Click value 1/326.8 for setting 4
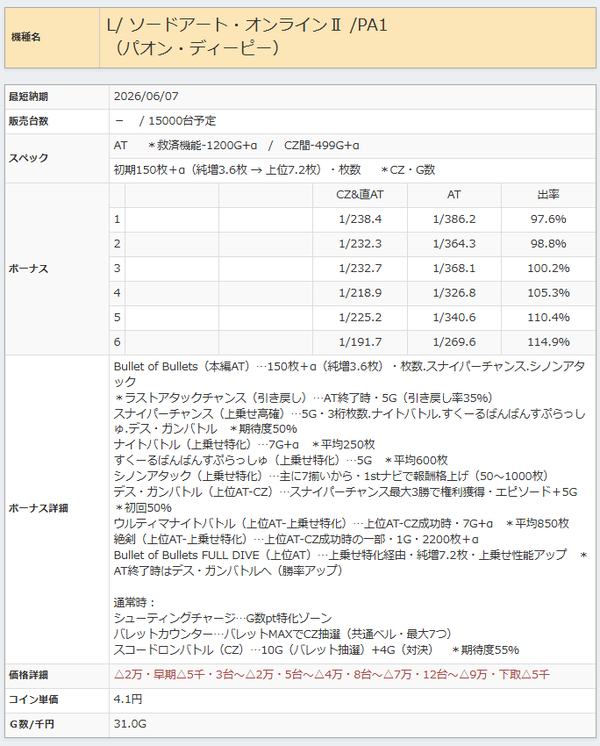Image resolution: width=600 pixels, height=746 pixels. (454, 293)
